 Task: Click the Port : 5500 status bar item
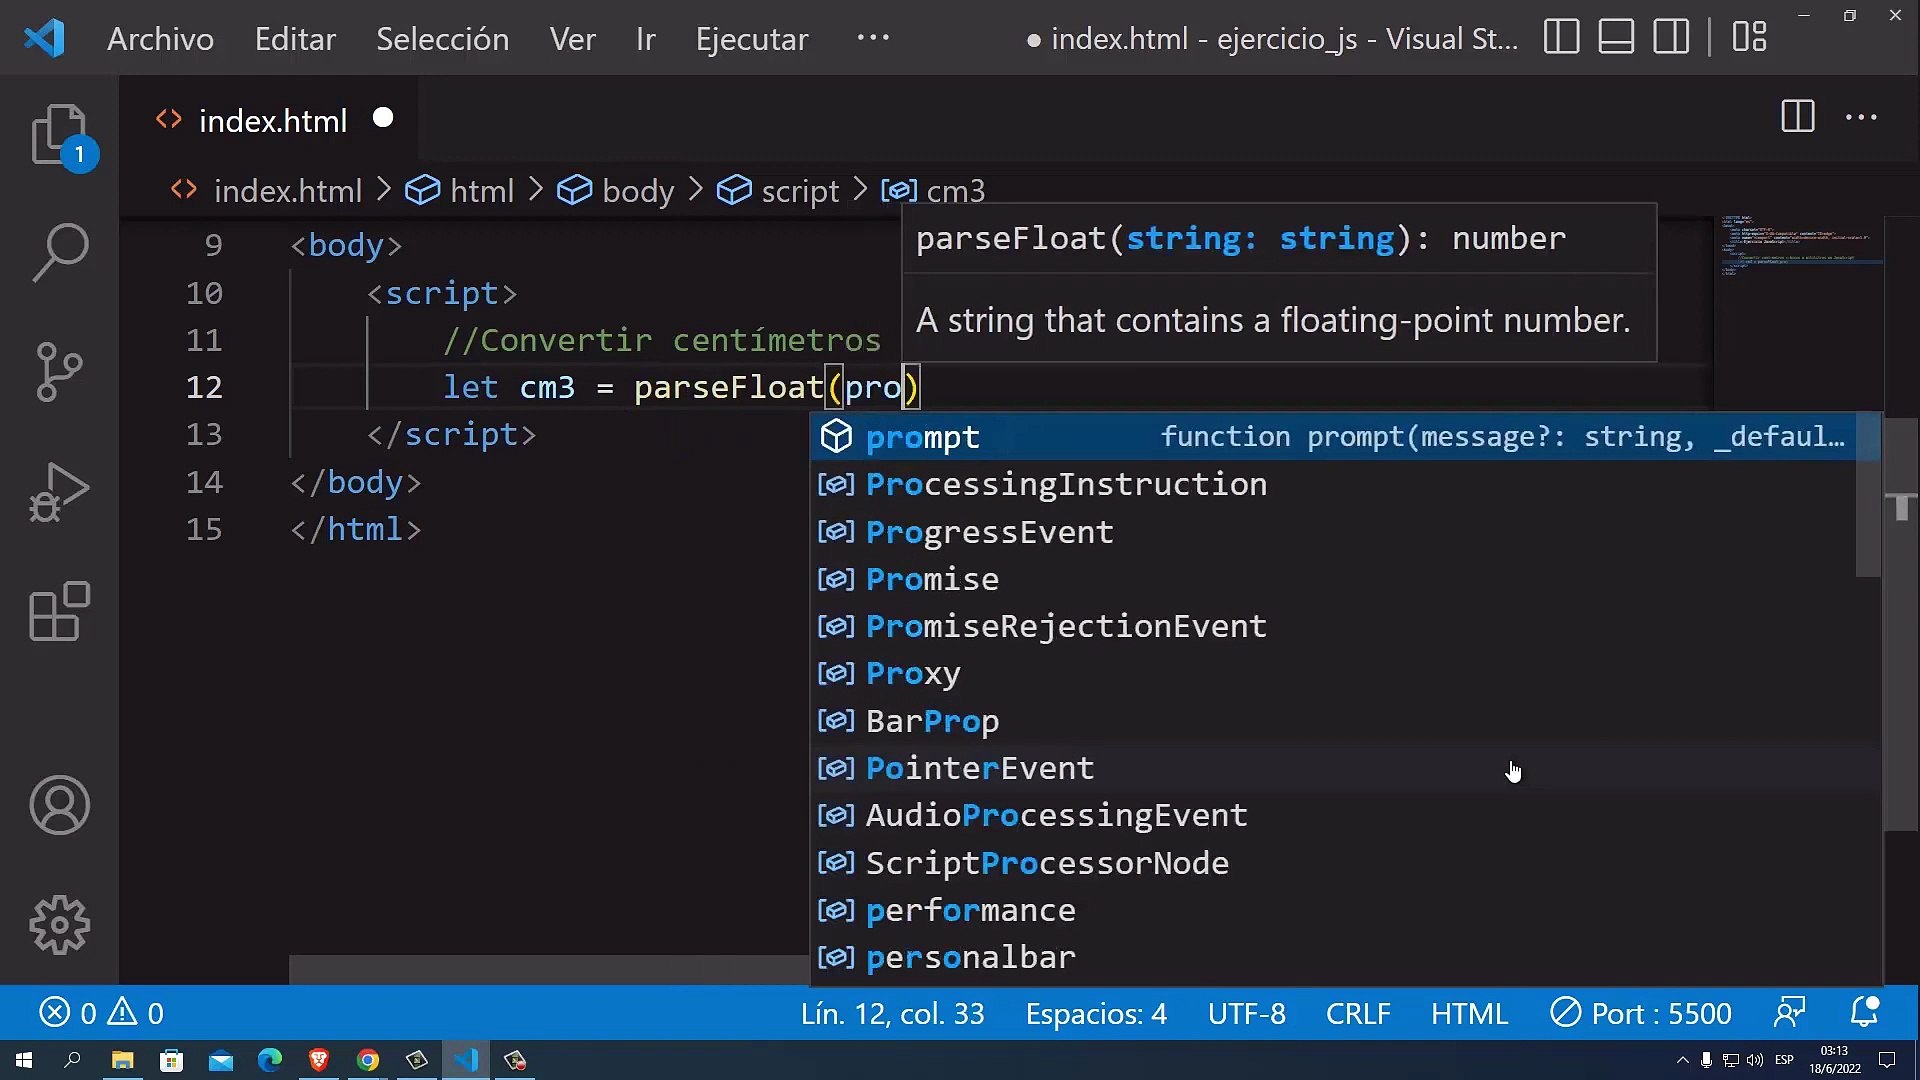(x=1643, y=1013)
